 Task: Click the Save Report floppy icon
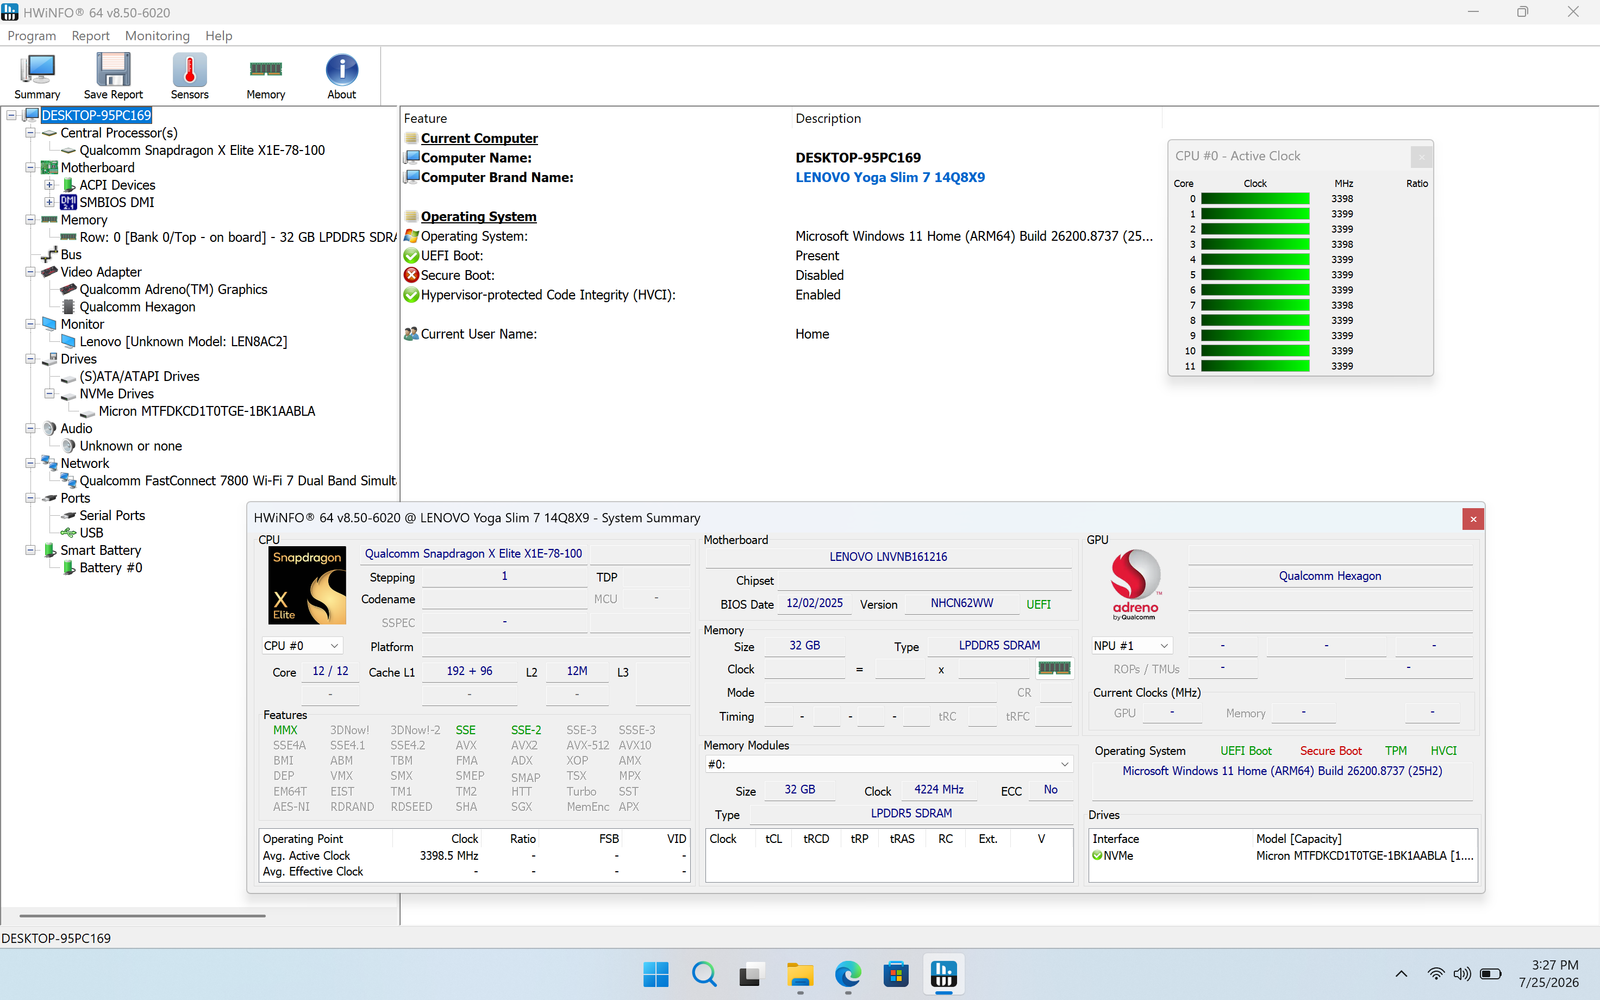(113, 77)
